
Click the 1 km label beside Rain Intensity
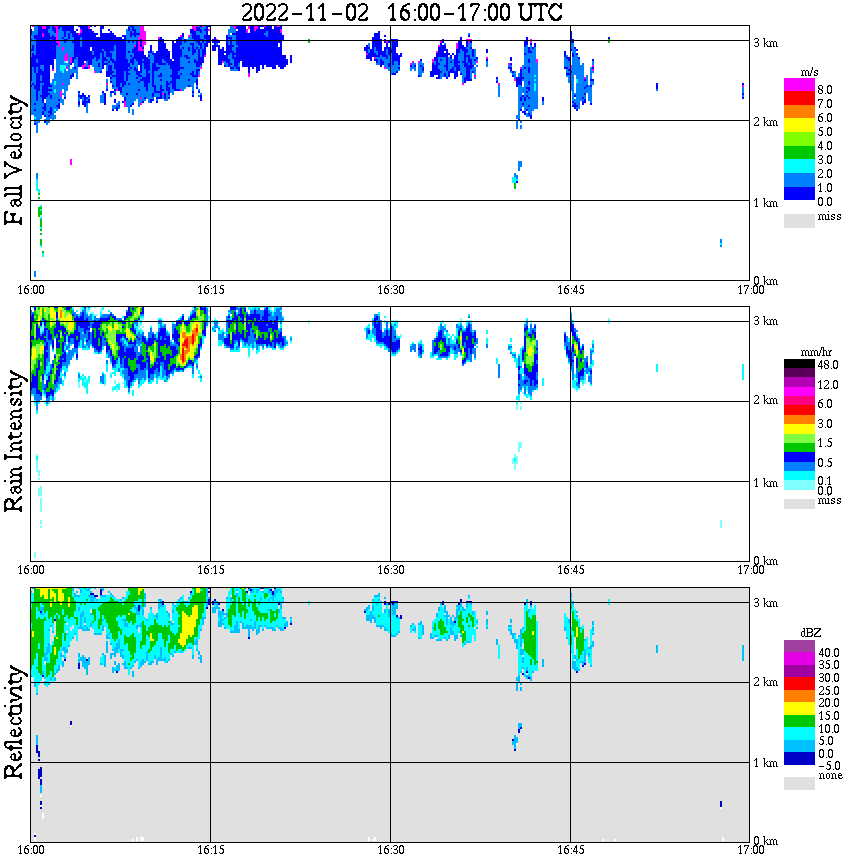(765, 483)
